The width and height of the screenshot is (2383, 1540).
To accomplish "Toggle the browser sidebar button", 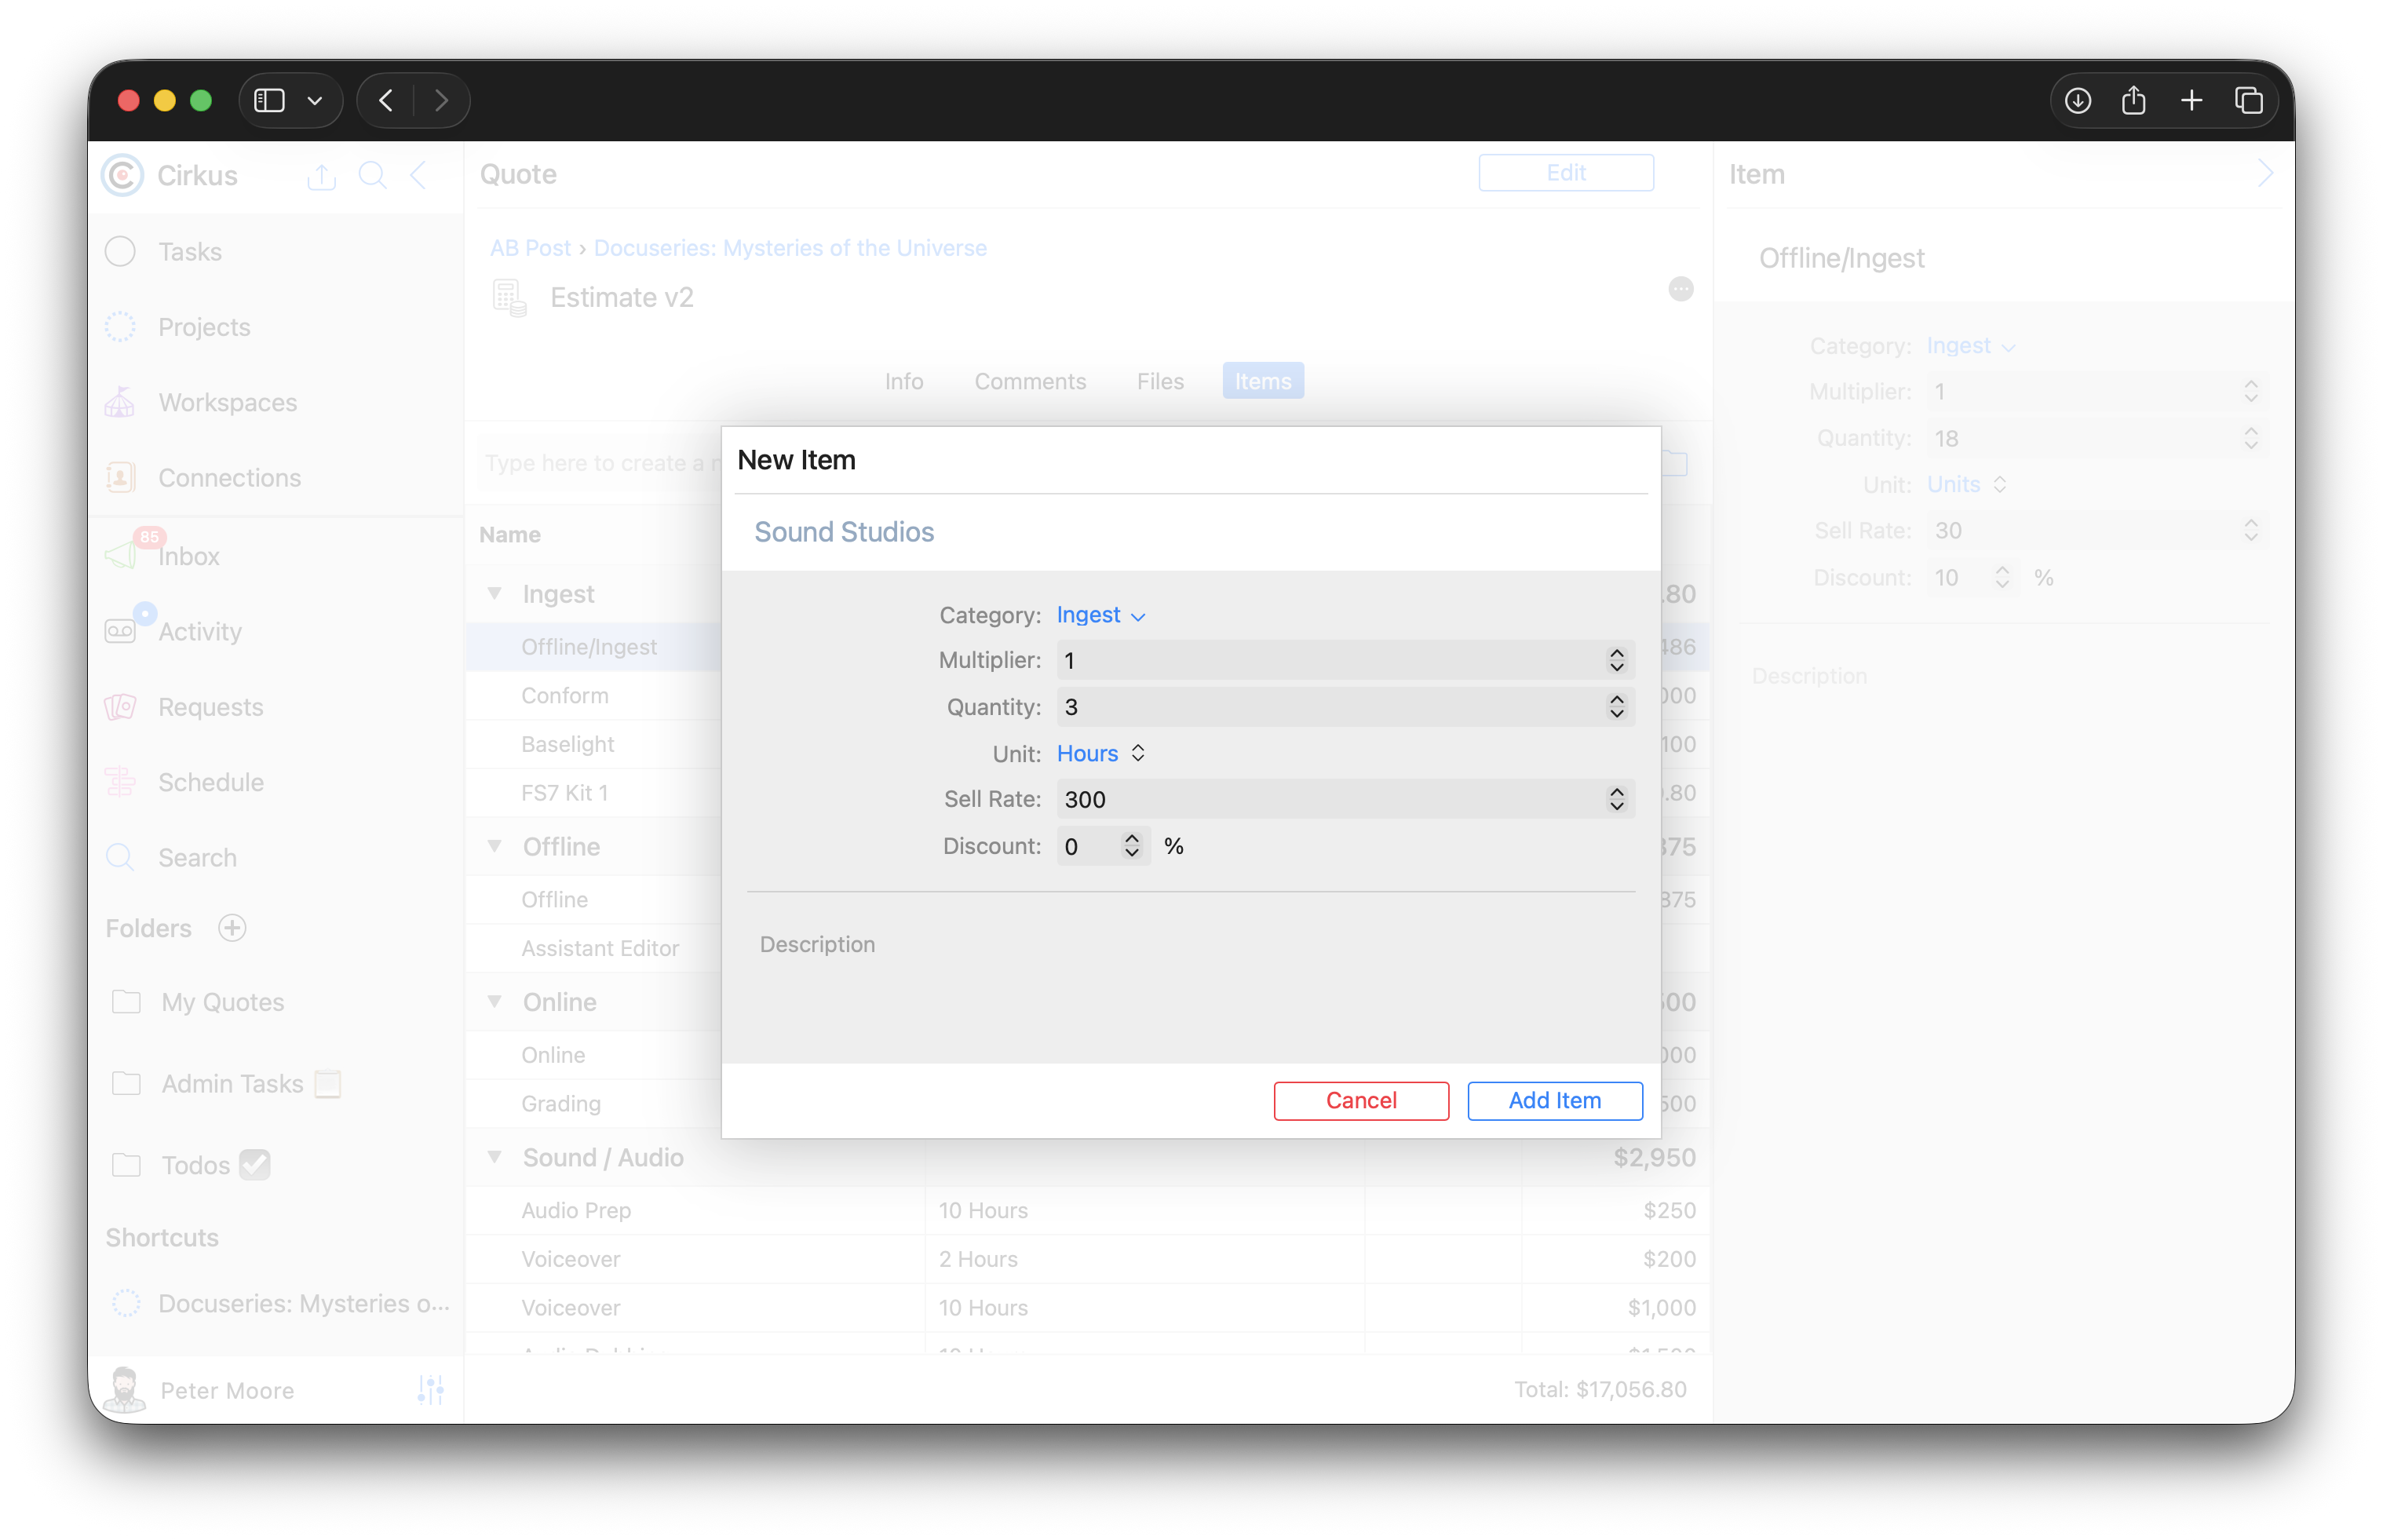I will pos(270,100).
